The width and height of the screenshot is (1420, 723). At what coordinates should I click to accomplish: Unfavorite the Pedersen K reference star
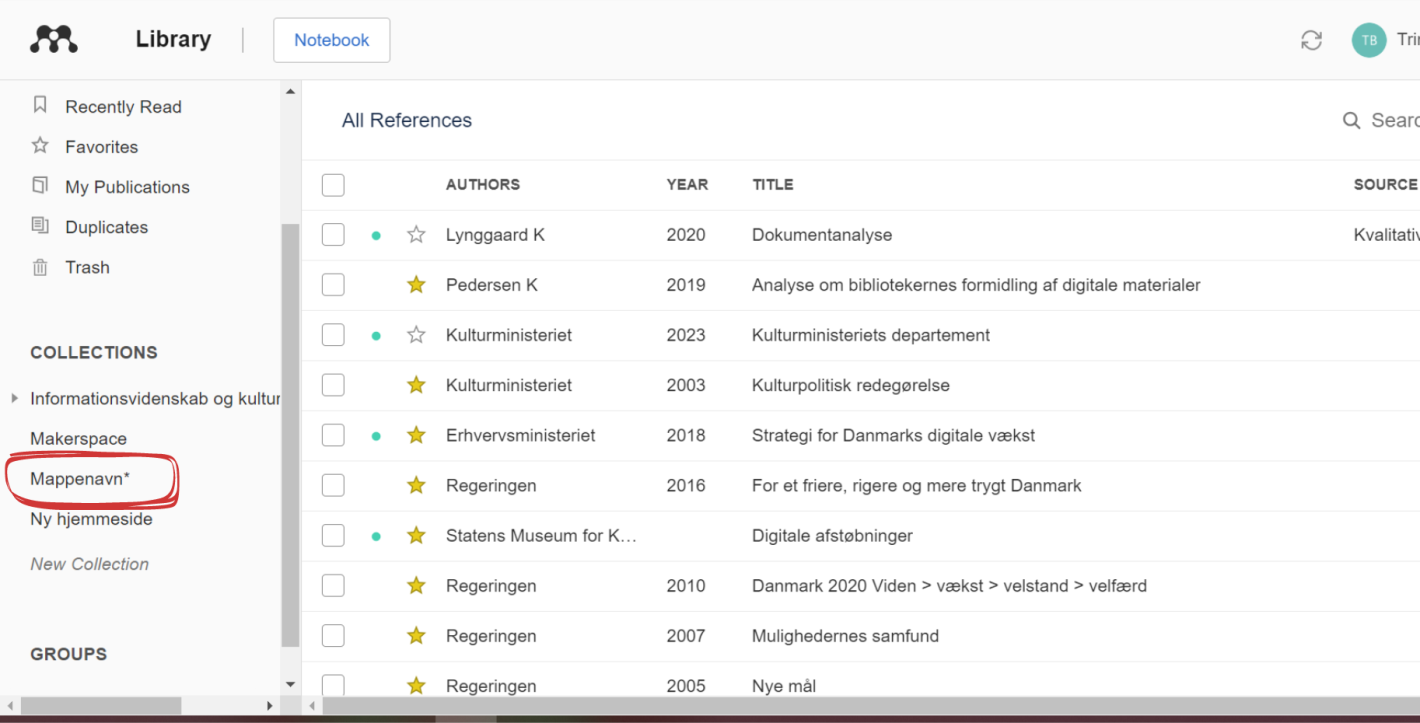(x=417, y=285)
